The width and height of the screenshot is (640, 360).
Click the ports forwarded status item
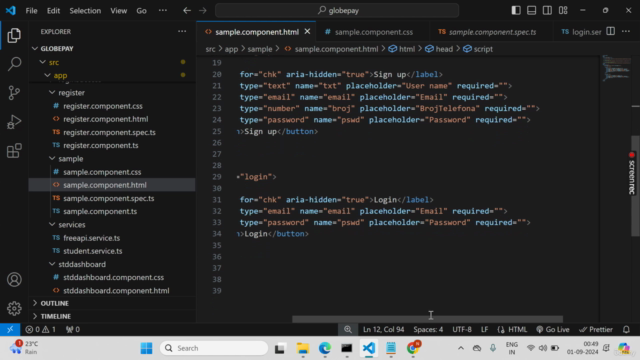click(73, 329)
